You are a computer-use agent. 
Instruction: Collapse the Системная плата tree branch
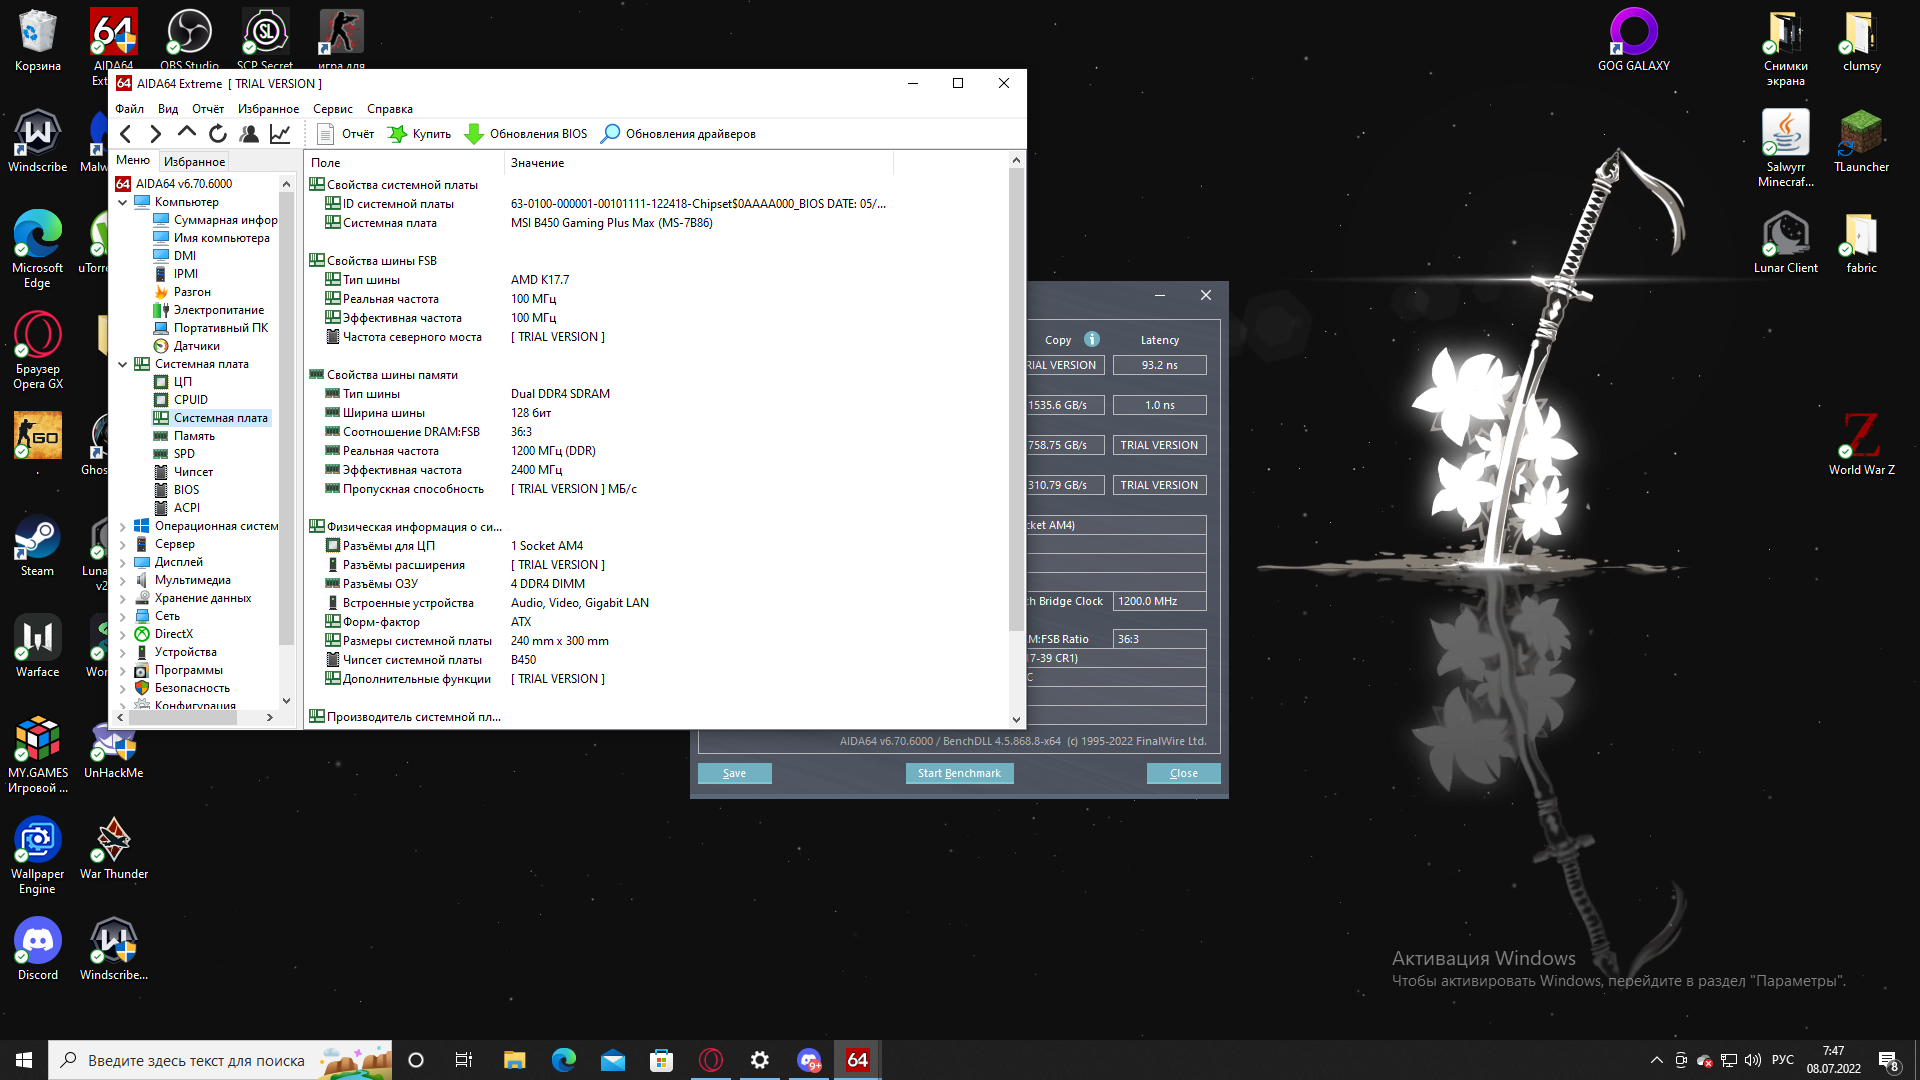click(123, 364)
